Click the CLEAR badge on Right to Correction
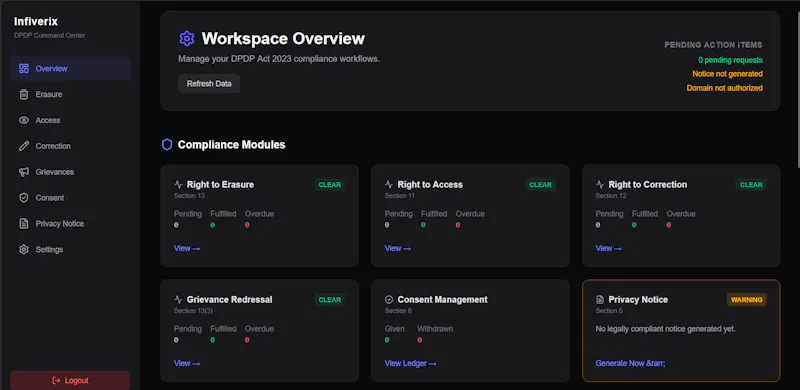800x390 pixels. [751, 185]
